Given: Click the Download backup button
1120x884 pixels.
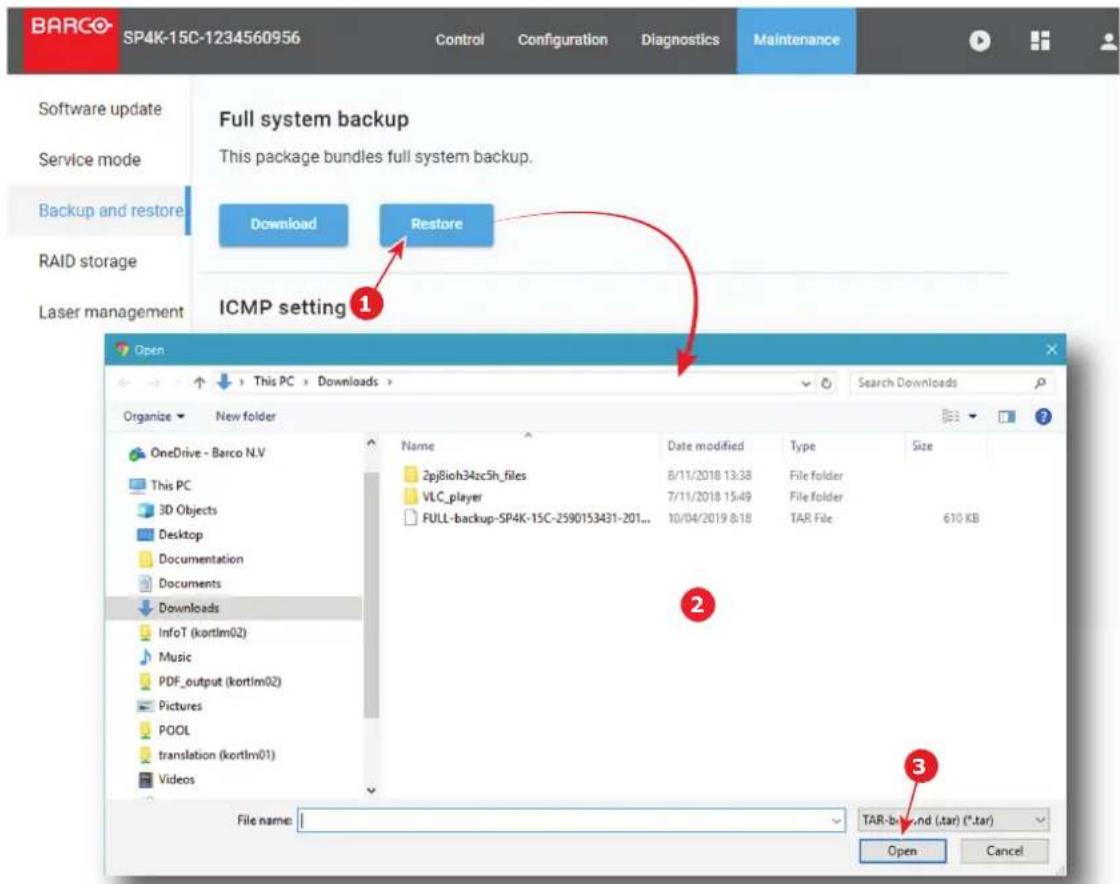Looking at the screenshot, I should point(284,225).
